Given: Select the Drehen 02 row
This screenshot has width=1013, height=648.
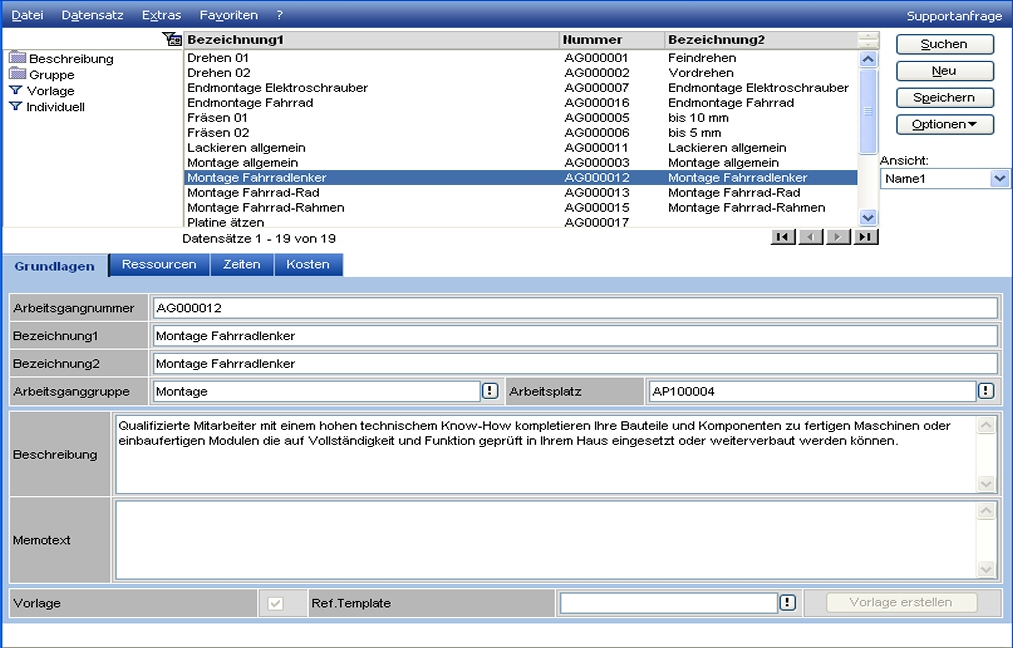Looking at the screenshot, I should pyautogui.click(x=521, y=72).
